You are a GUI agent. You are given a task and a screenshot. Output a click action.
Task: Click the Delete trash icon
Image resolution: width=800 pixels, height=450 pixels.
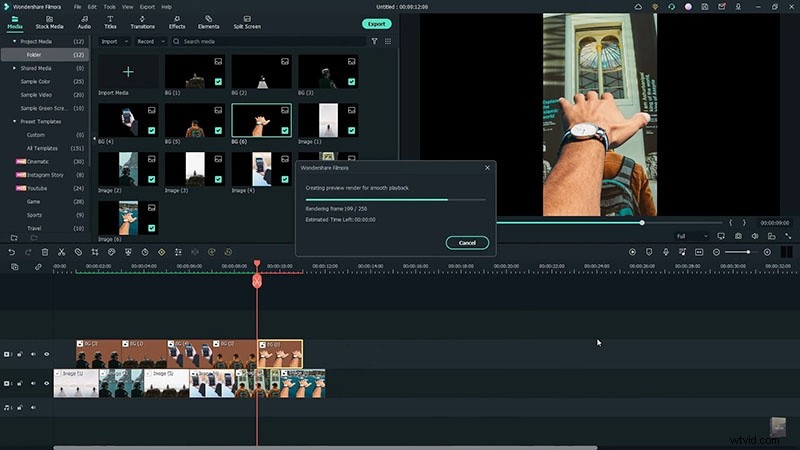pos(45,252)
